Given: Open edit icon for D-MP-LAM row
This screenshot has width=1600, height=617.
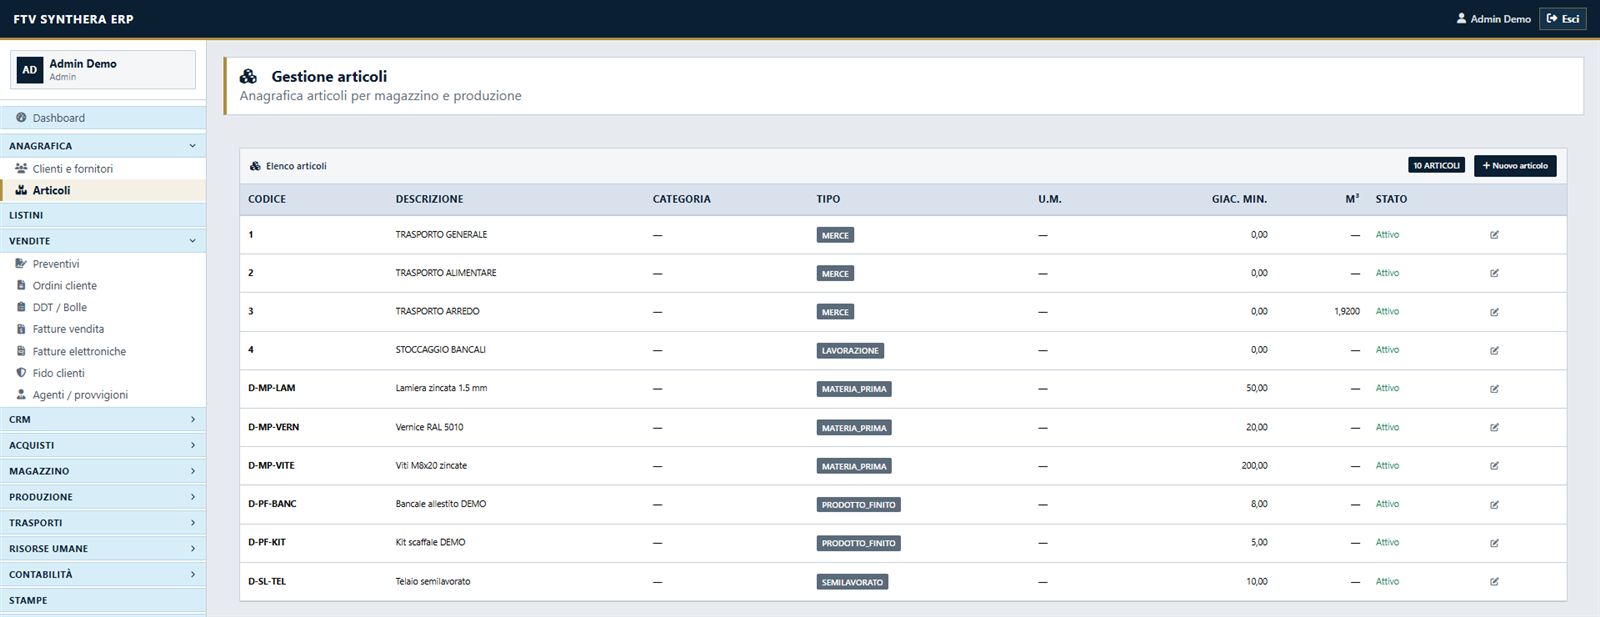Looking at the screenshot, I should pos(1494,389).
